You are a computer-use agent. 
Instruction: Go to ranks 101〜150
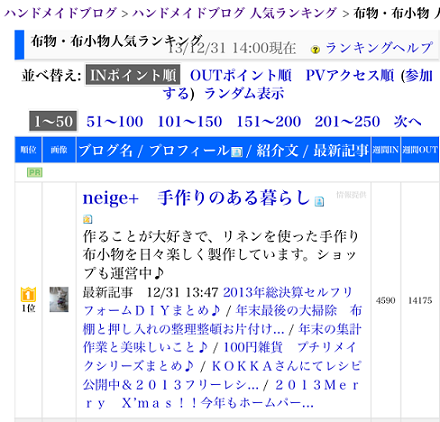(x=190, y=122)
